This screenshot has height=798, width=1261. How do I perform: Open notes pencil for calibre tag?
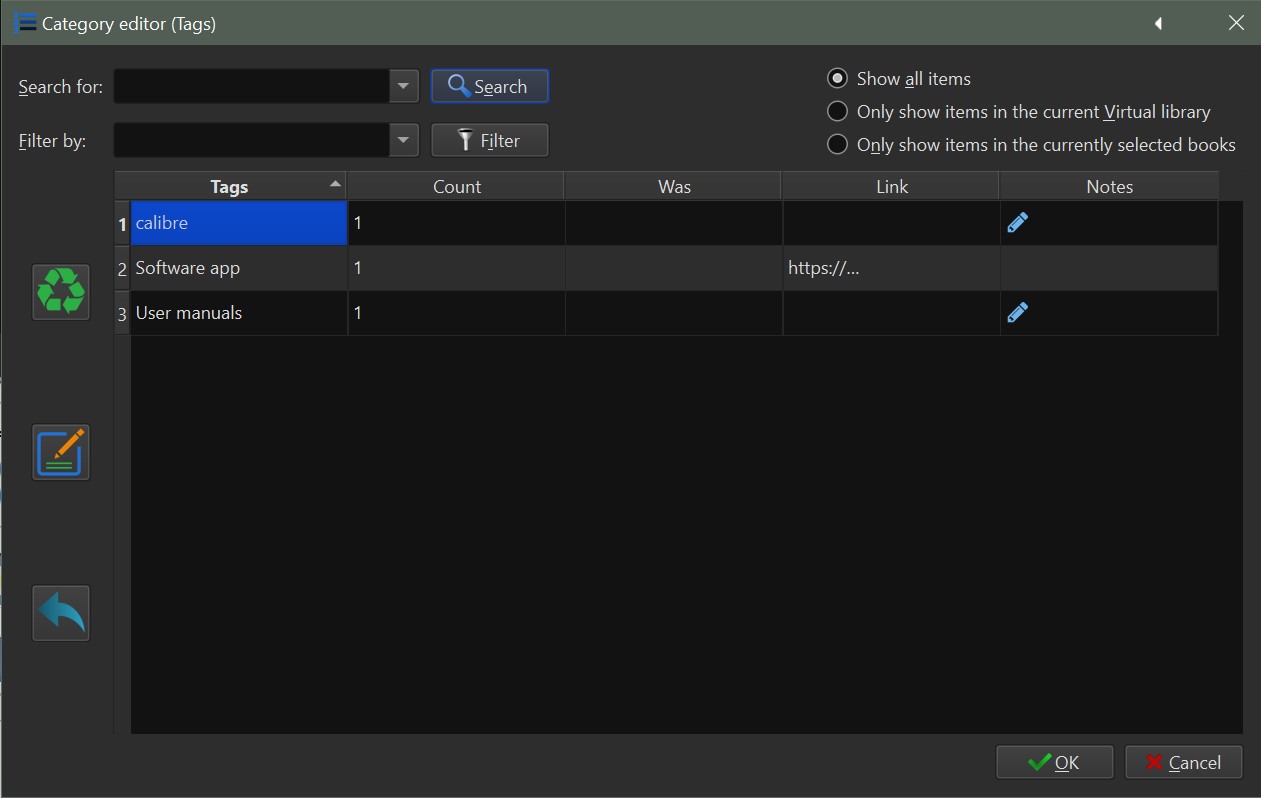coord(1017,223)
